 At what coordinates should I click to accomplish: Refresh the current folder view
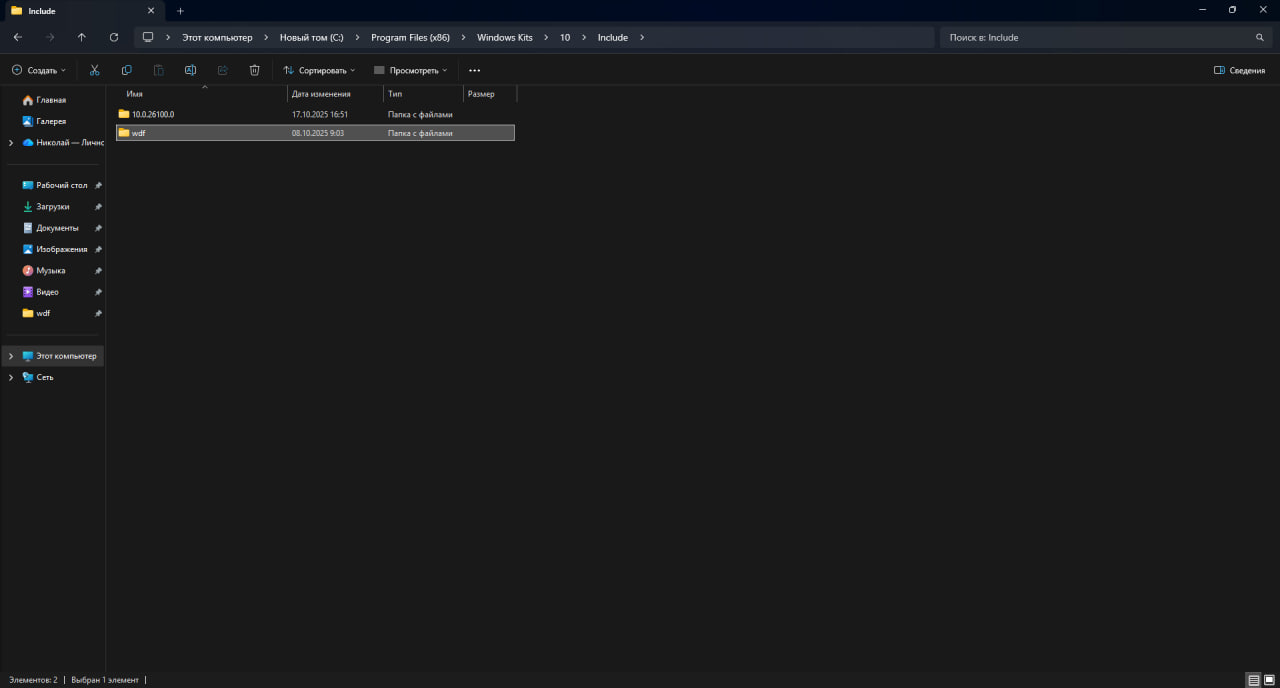pos(113,37)
